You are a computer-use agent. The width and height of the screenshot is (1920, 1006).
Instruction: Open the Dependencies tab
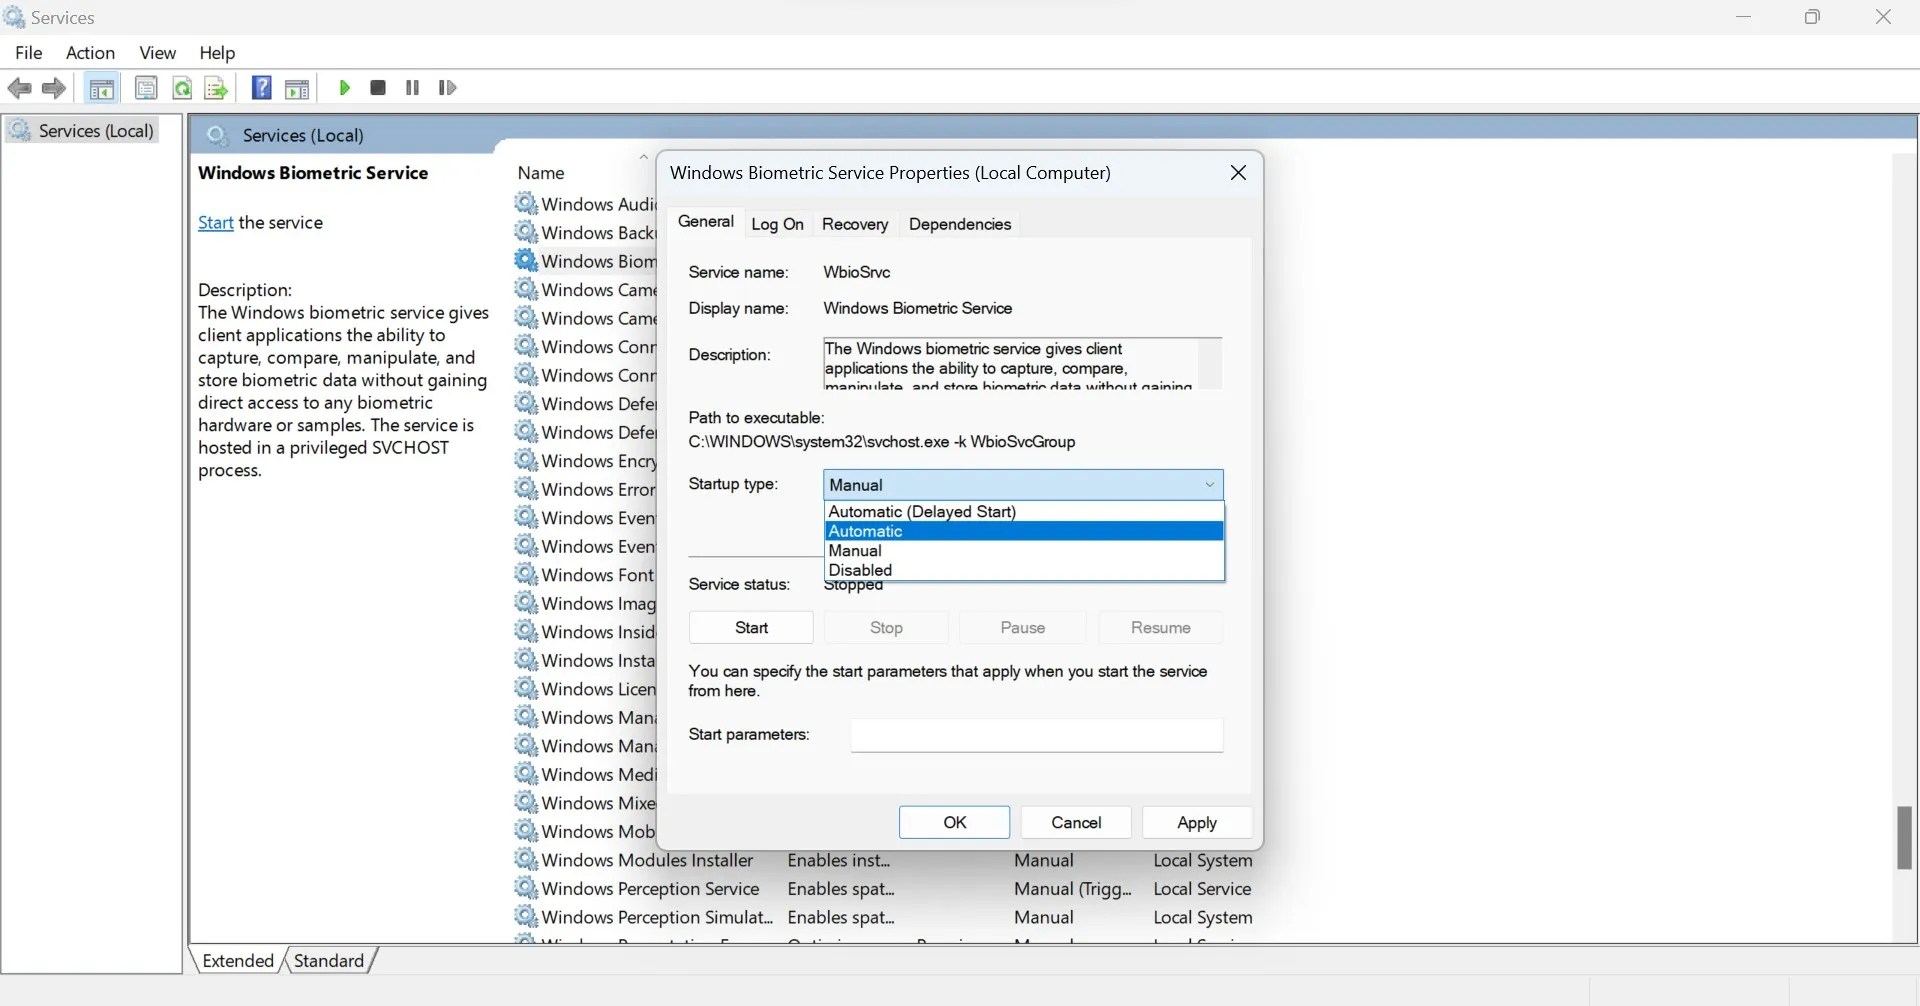959,224
